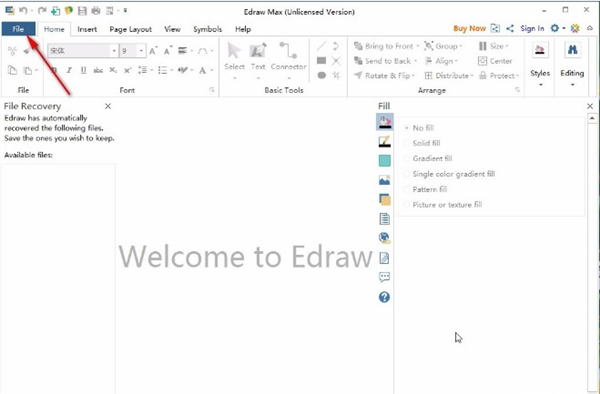This screenshot has height=394, width=600.
Task: Select the Rectangle shape tool
Action: pyautogui.click(x=321, y=60)
